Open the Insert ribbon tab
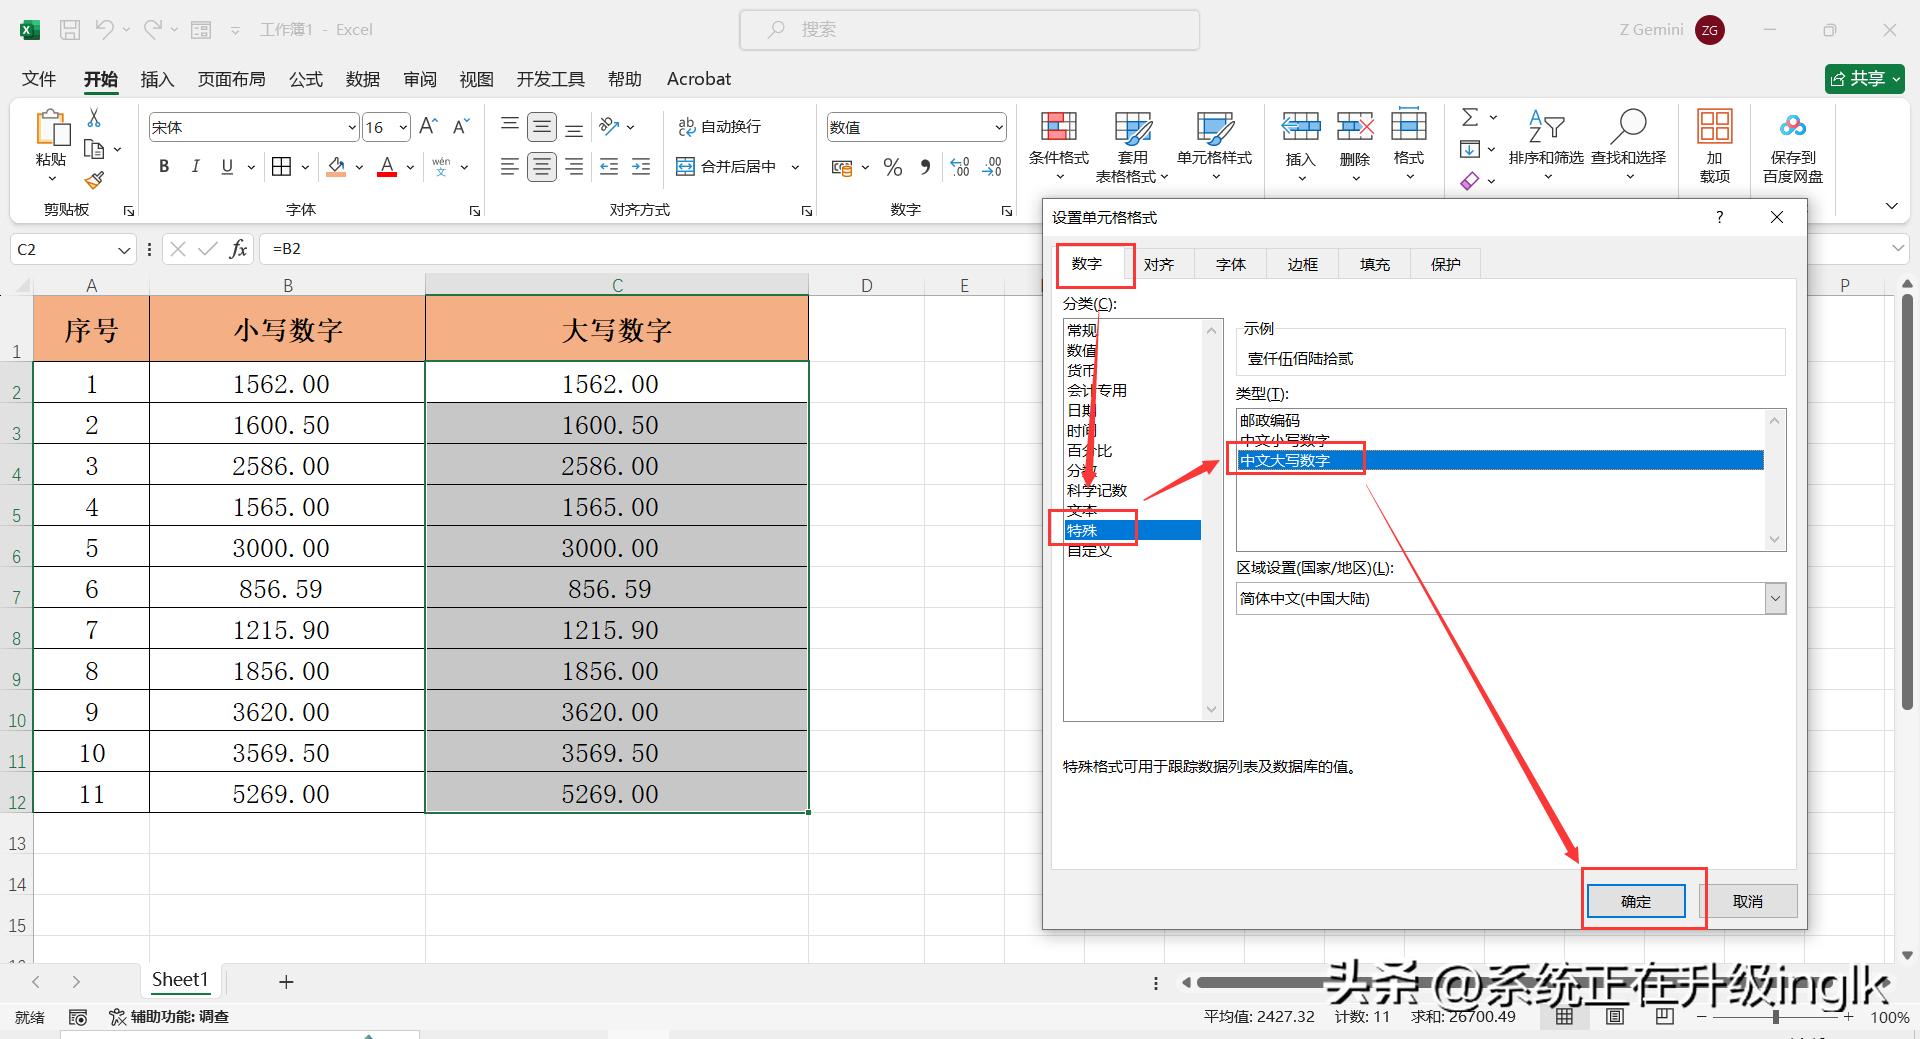 (157, 79)
